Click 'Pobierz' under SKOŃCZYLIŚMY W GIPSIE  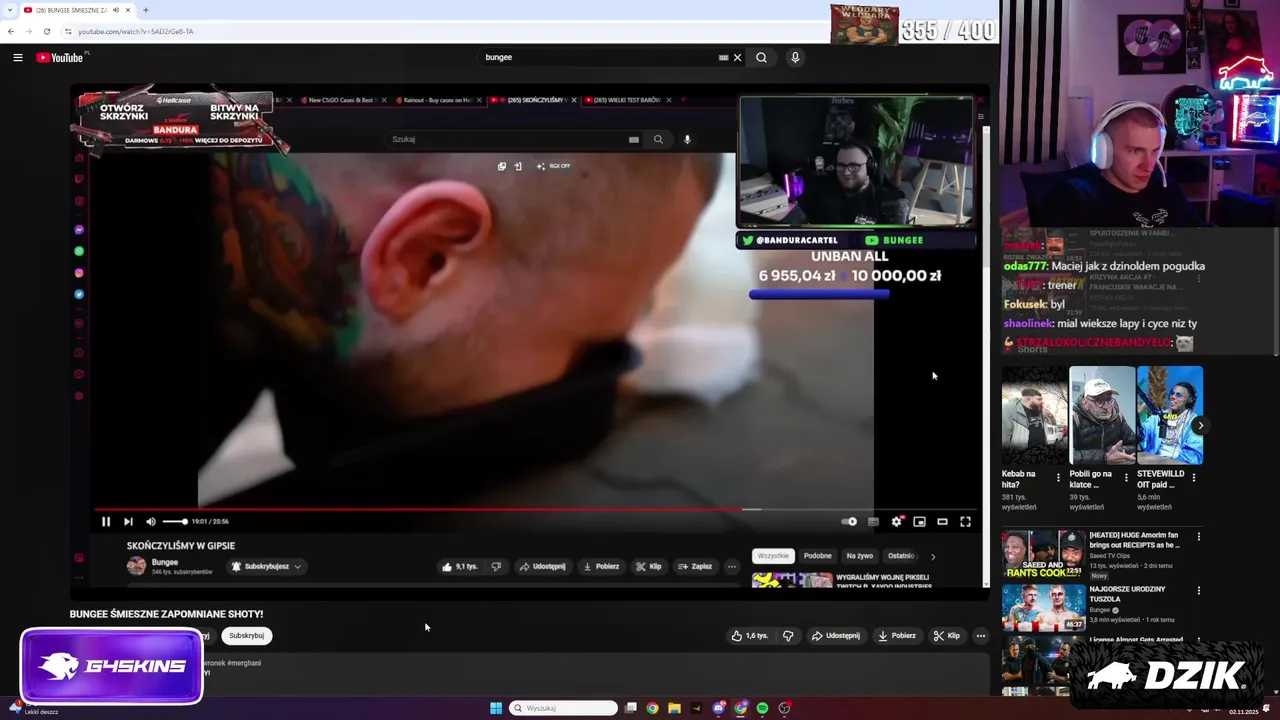point(601,566)
